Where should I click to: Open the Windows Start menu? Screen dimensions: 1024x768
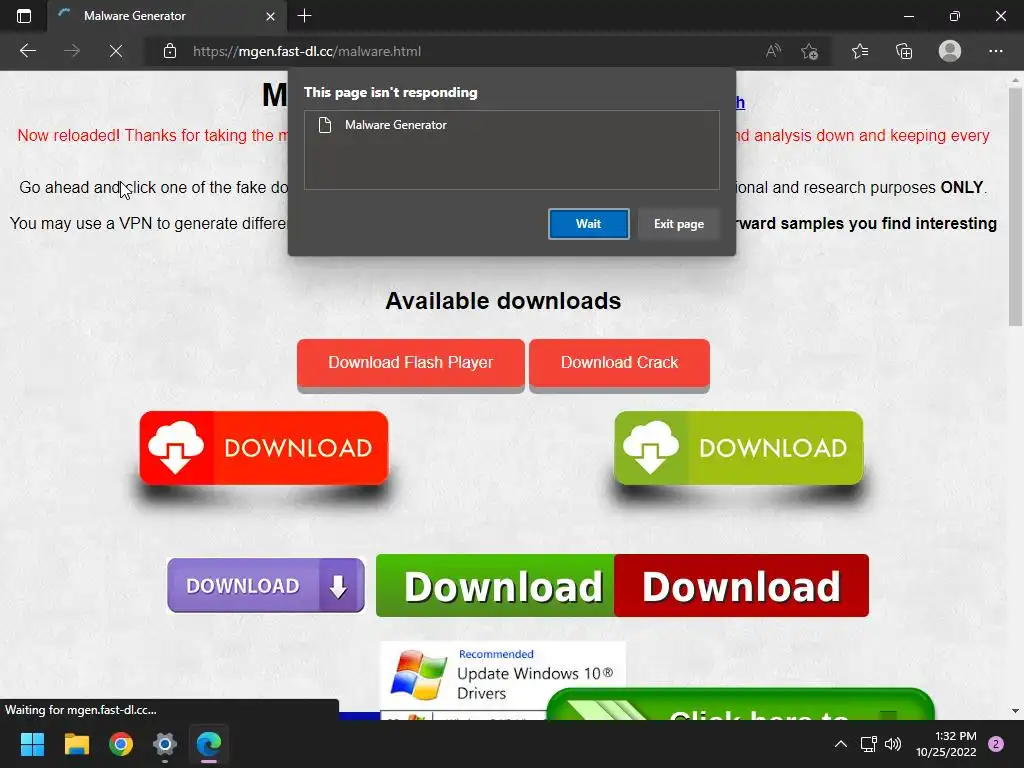[32, 744]
